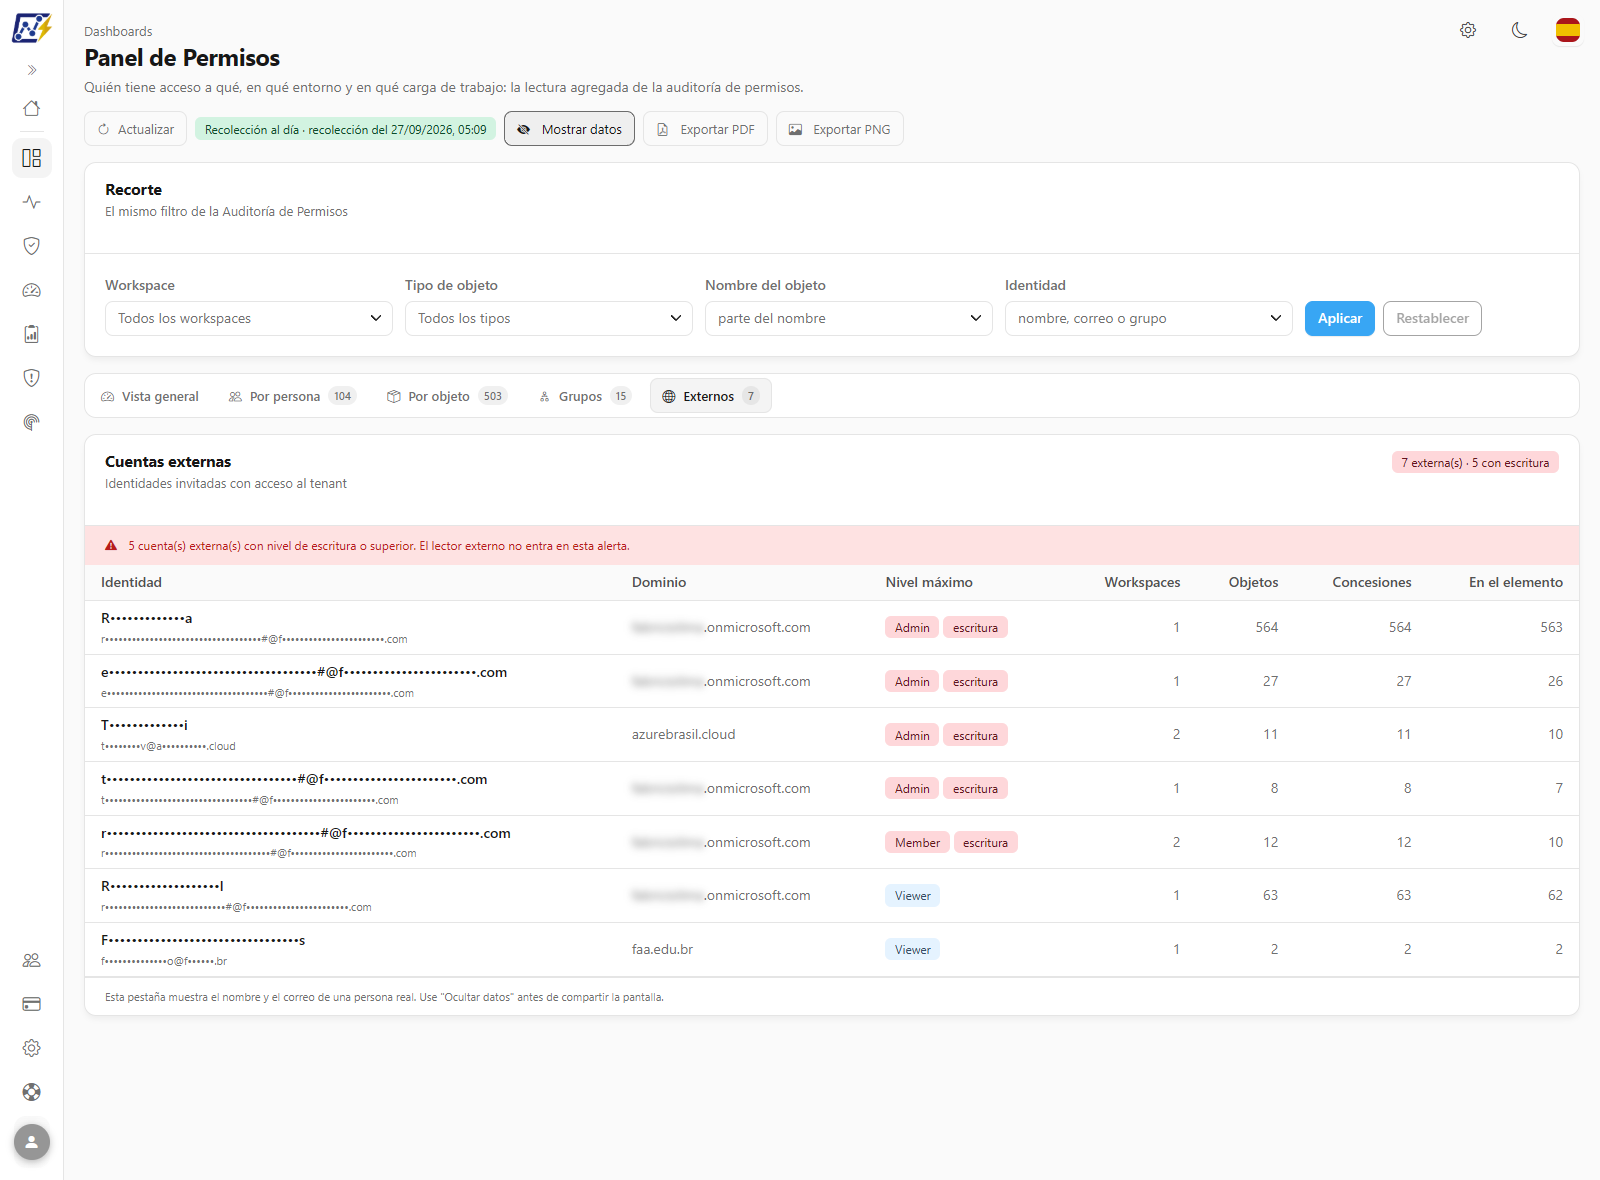This screenshot has width=1600, height=1180.
Task: Toggle Mostrar datos visibility button
Action: (x=569, y=129)
